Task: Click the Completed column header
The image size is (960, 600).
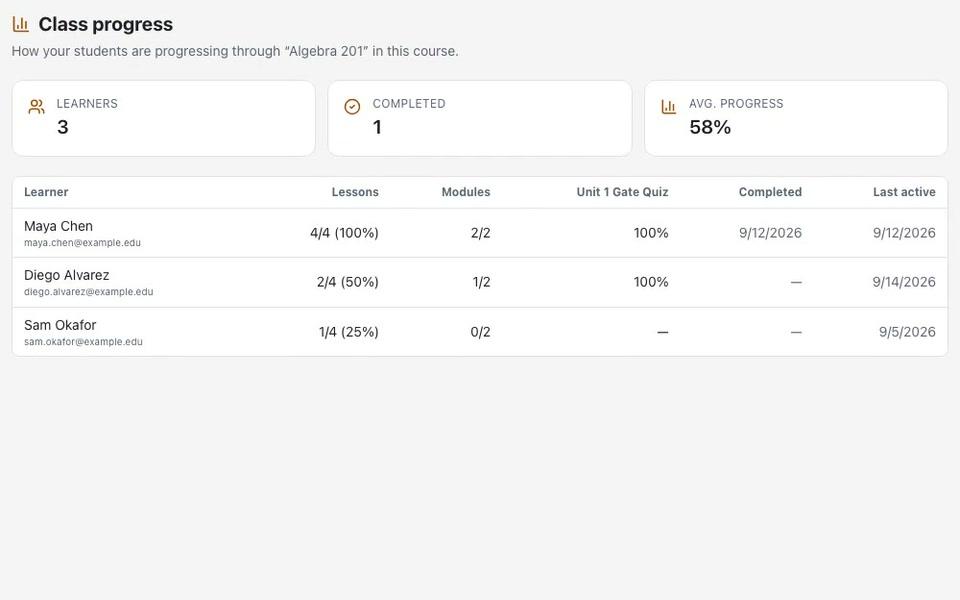Action: pyautogui.click(x=770, y=192)
